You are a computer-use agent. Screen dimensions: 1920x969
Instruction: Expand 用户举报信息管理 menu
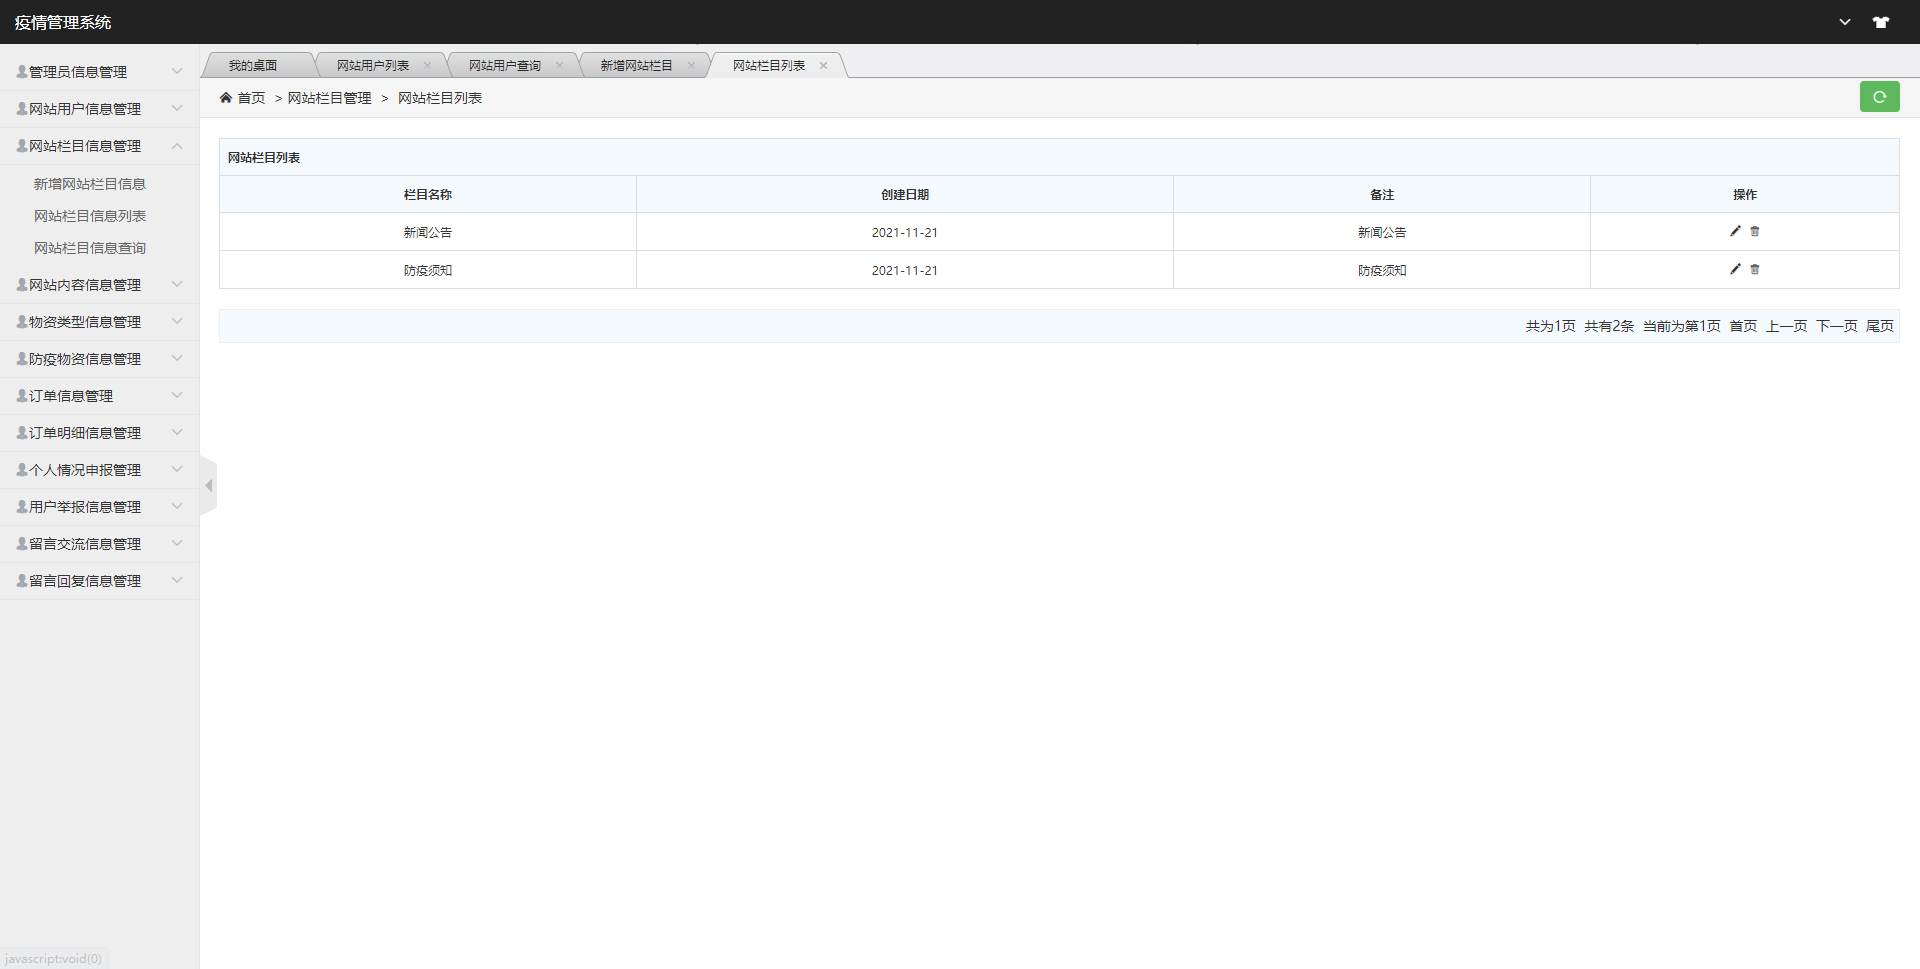click(99, 507)
